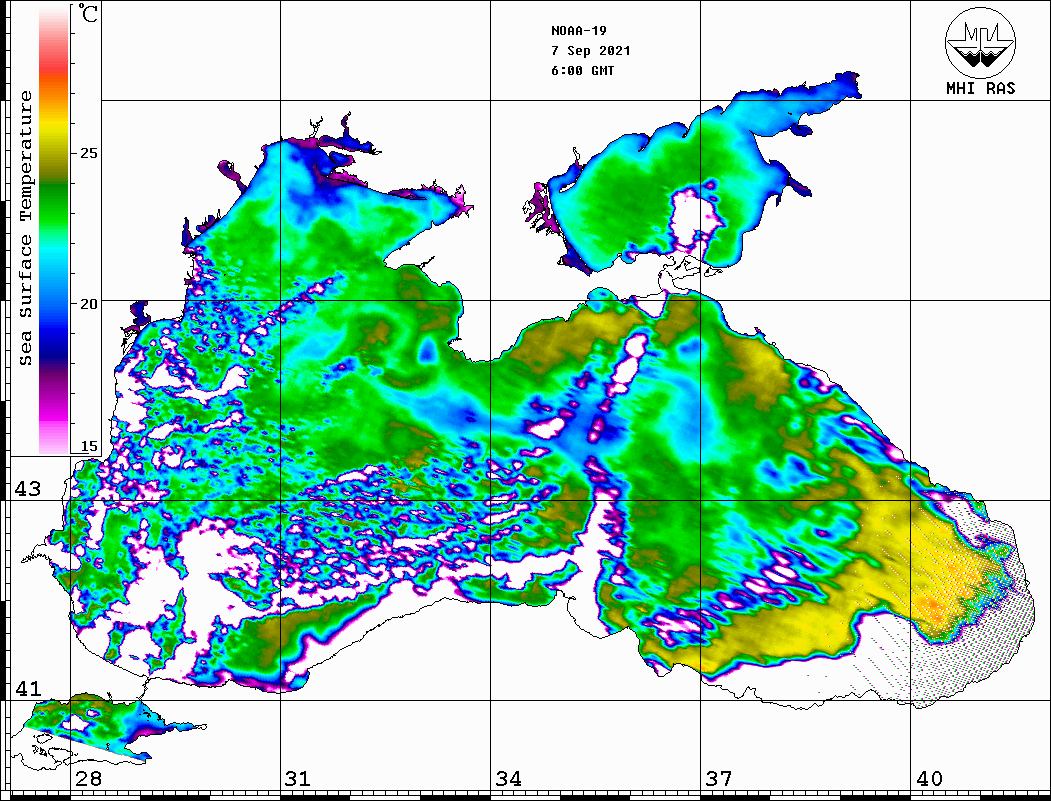Viewport: 1051px width, 801px height.
Task: Click the MHI RAS logo emblem
Action: point(980,42)
